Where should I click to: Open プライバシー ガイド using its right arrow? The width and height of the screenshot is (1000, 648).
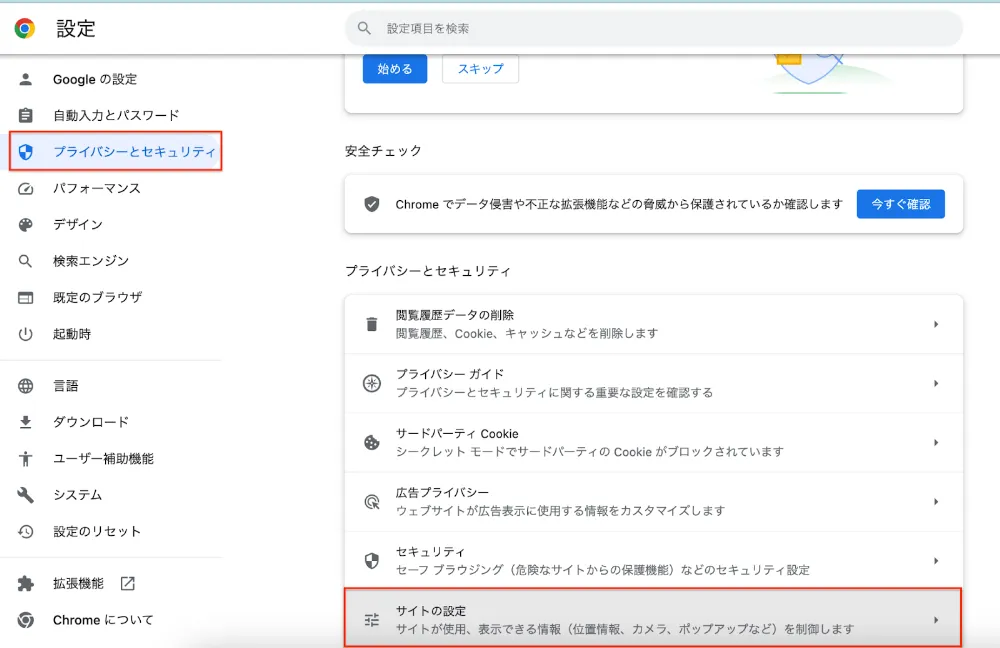click(936, 383)
